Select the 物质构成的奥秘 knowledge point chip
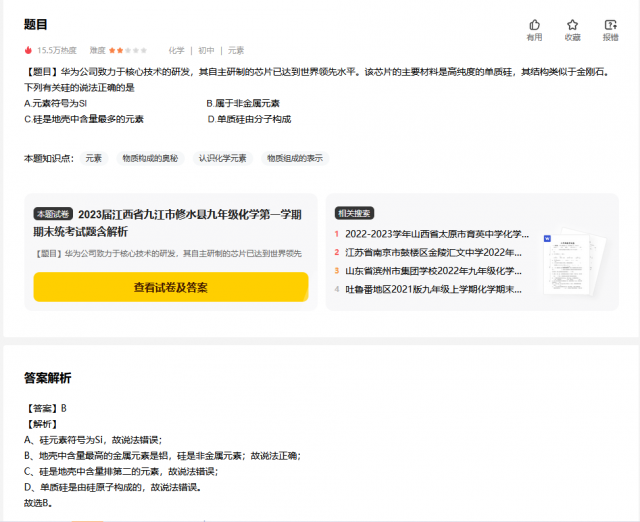 (x=150, y=158)
